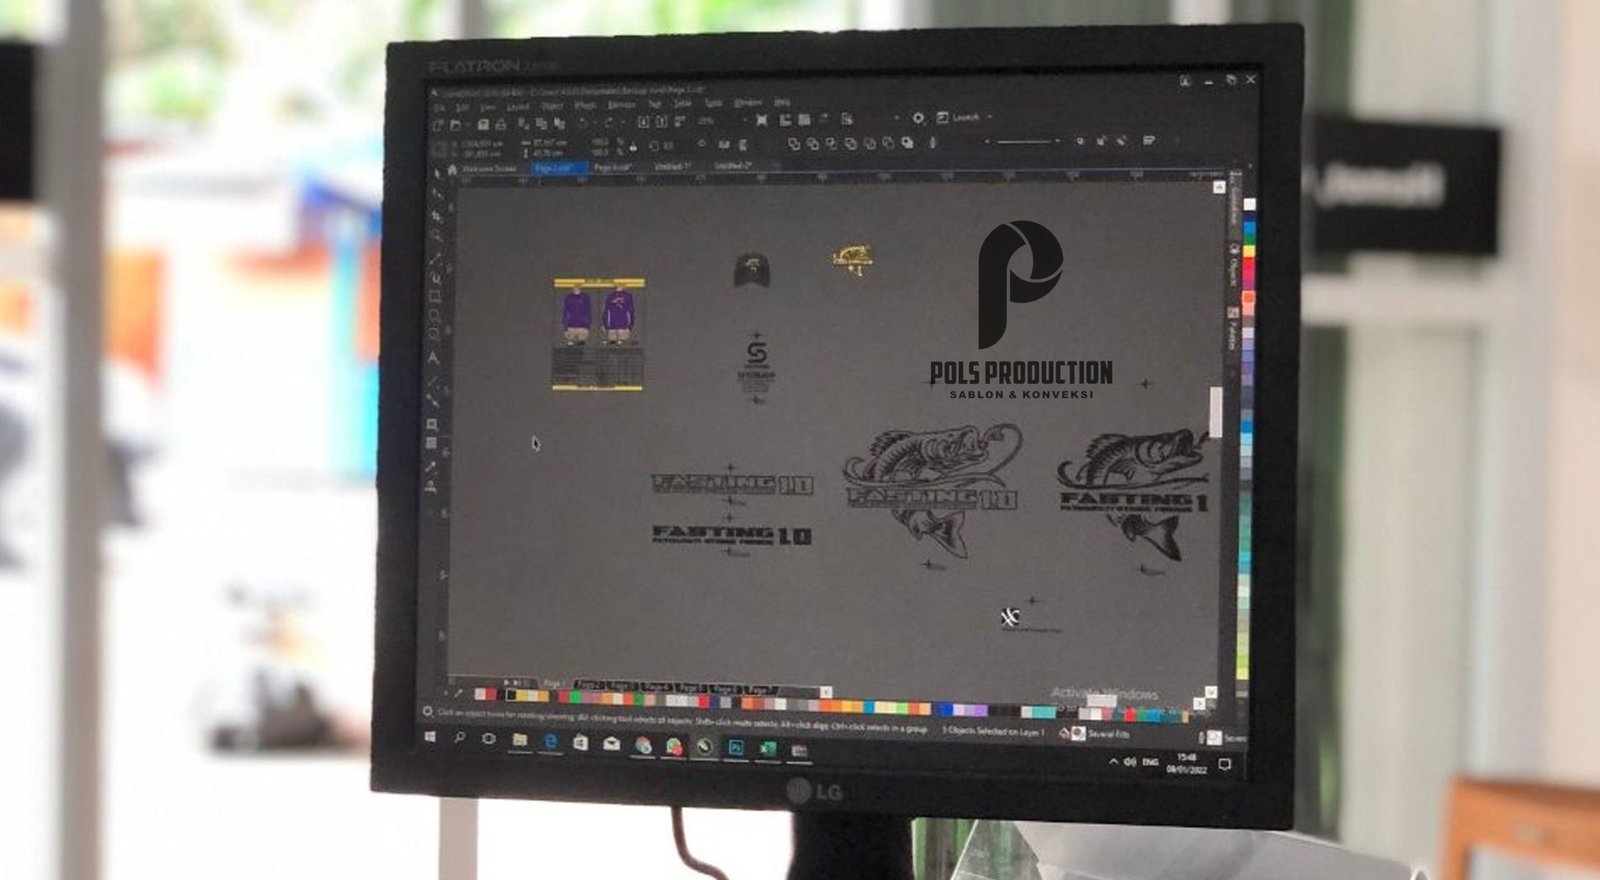Click the volume icon in system tray
1600x880 pixels.
1130,762
